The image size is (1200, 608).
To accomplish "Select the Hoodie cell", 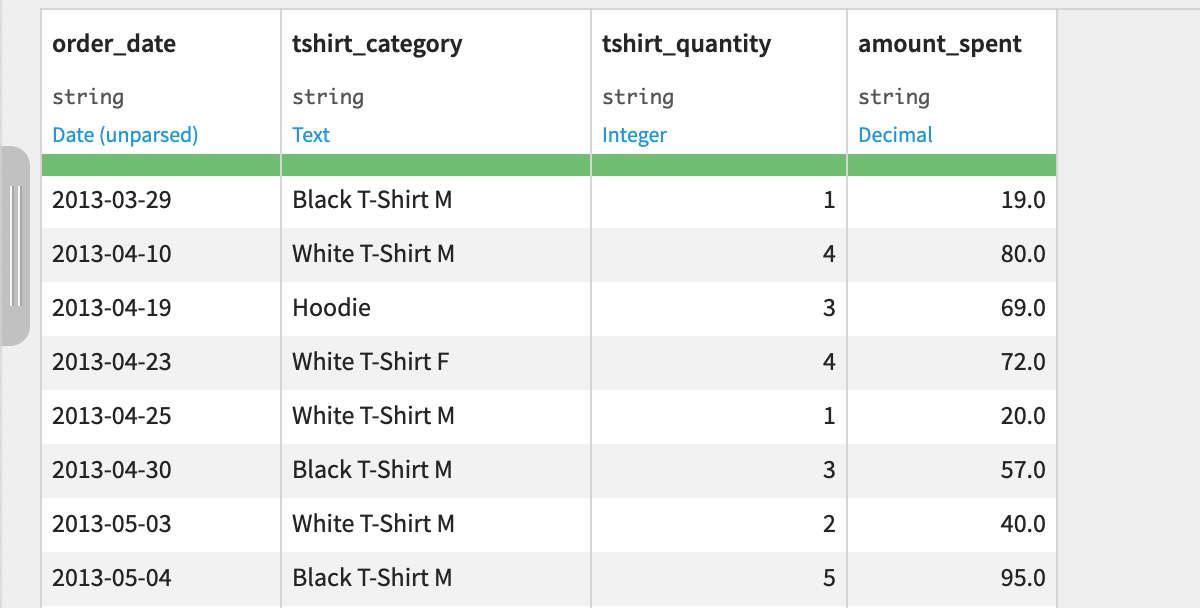I will pos(436,308).
